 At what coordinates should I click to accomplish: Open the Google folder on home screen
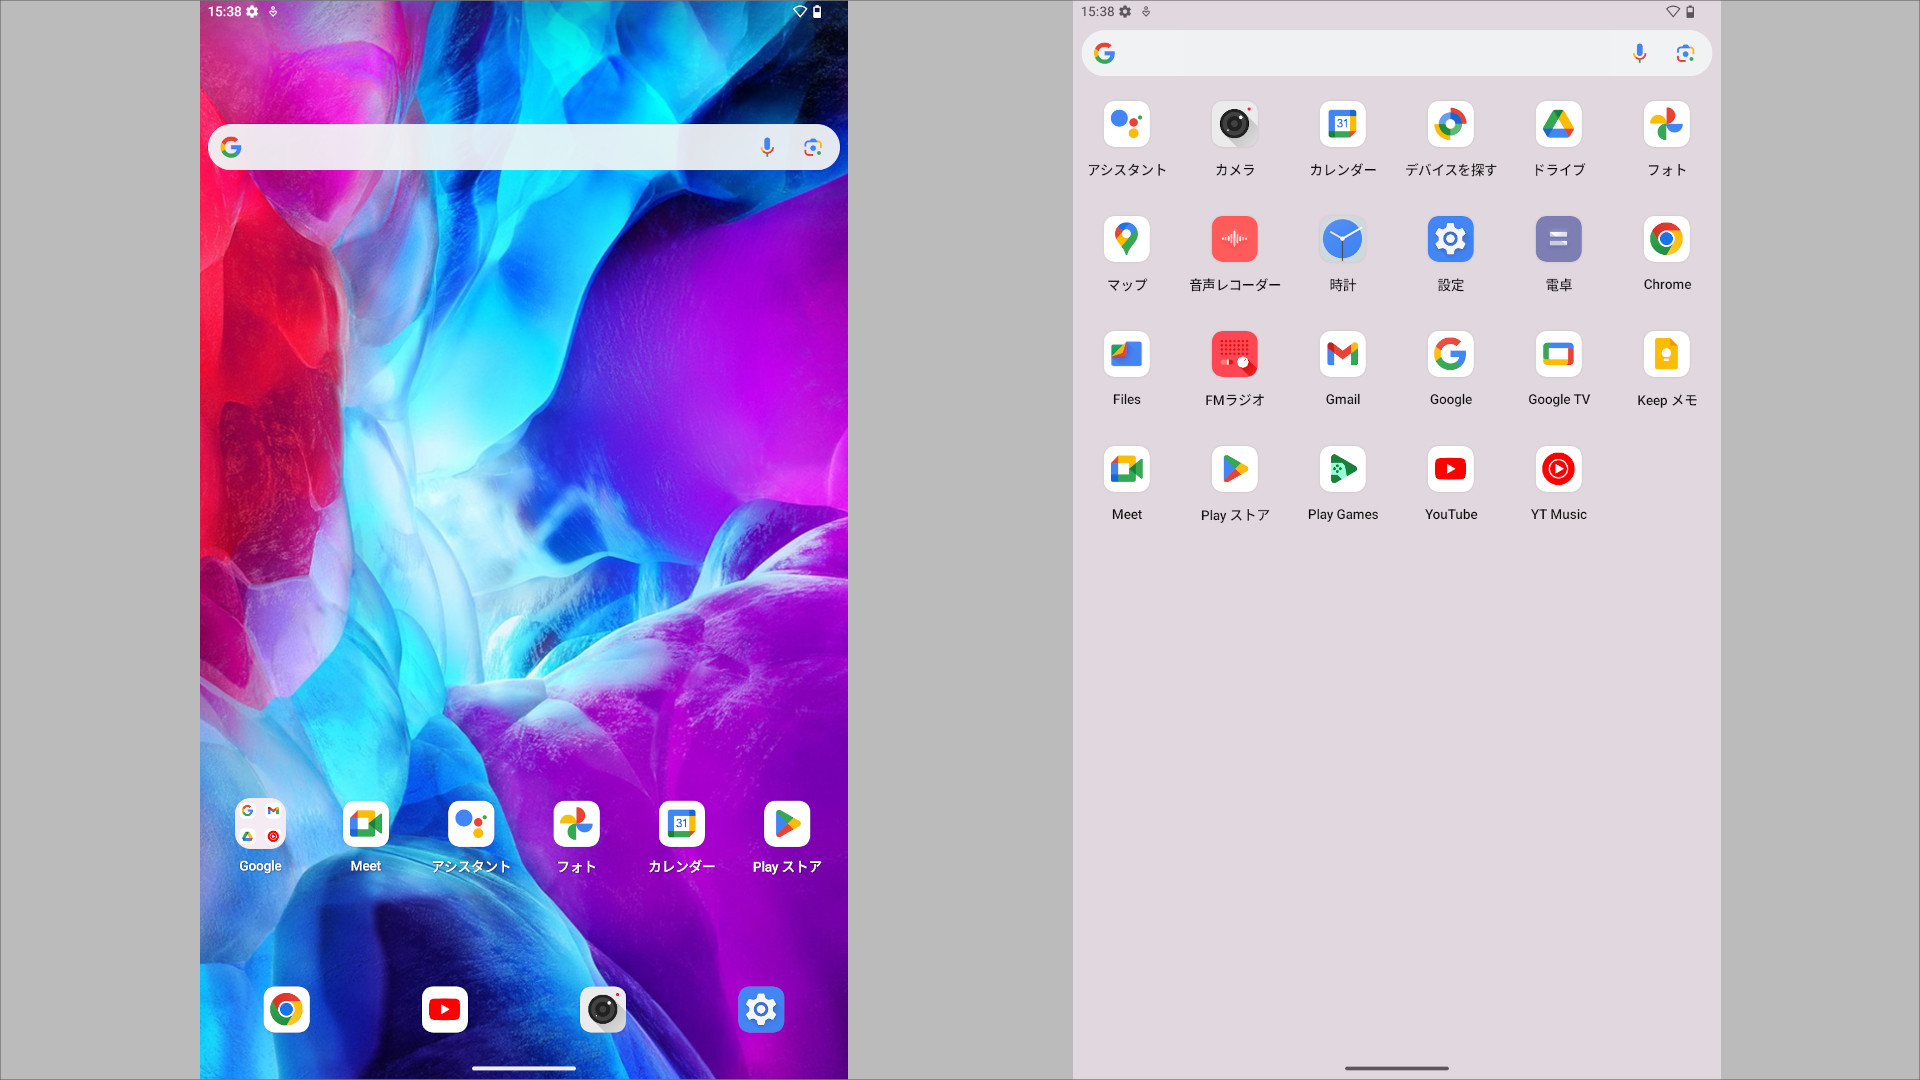[x=260, y=824]
